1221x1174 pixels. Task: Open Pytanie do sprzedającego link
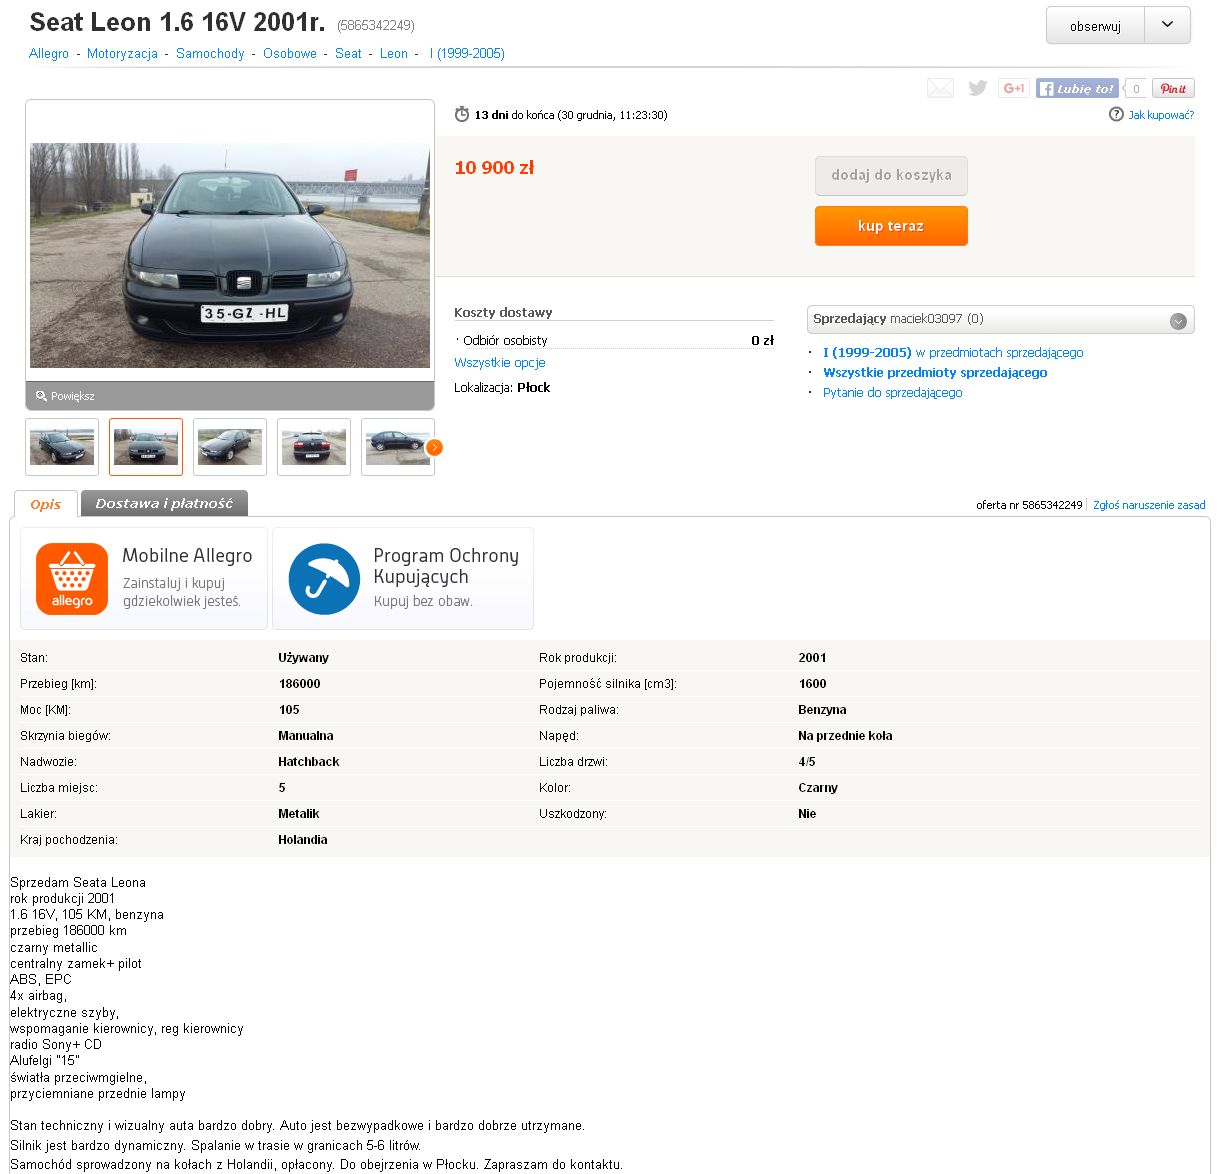click(x=893, y=393)
